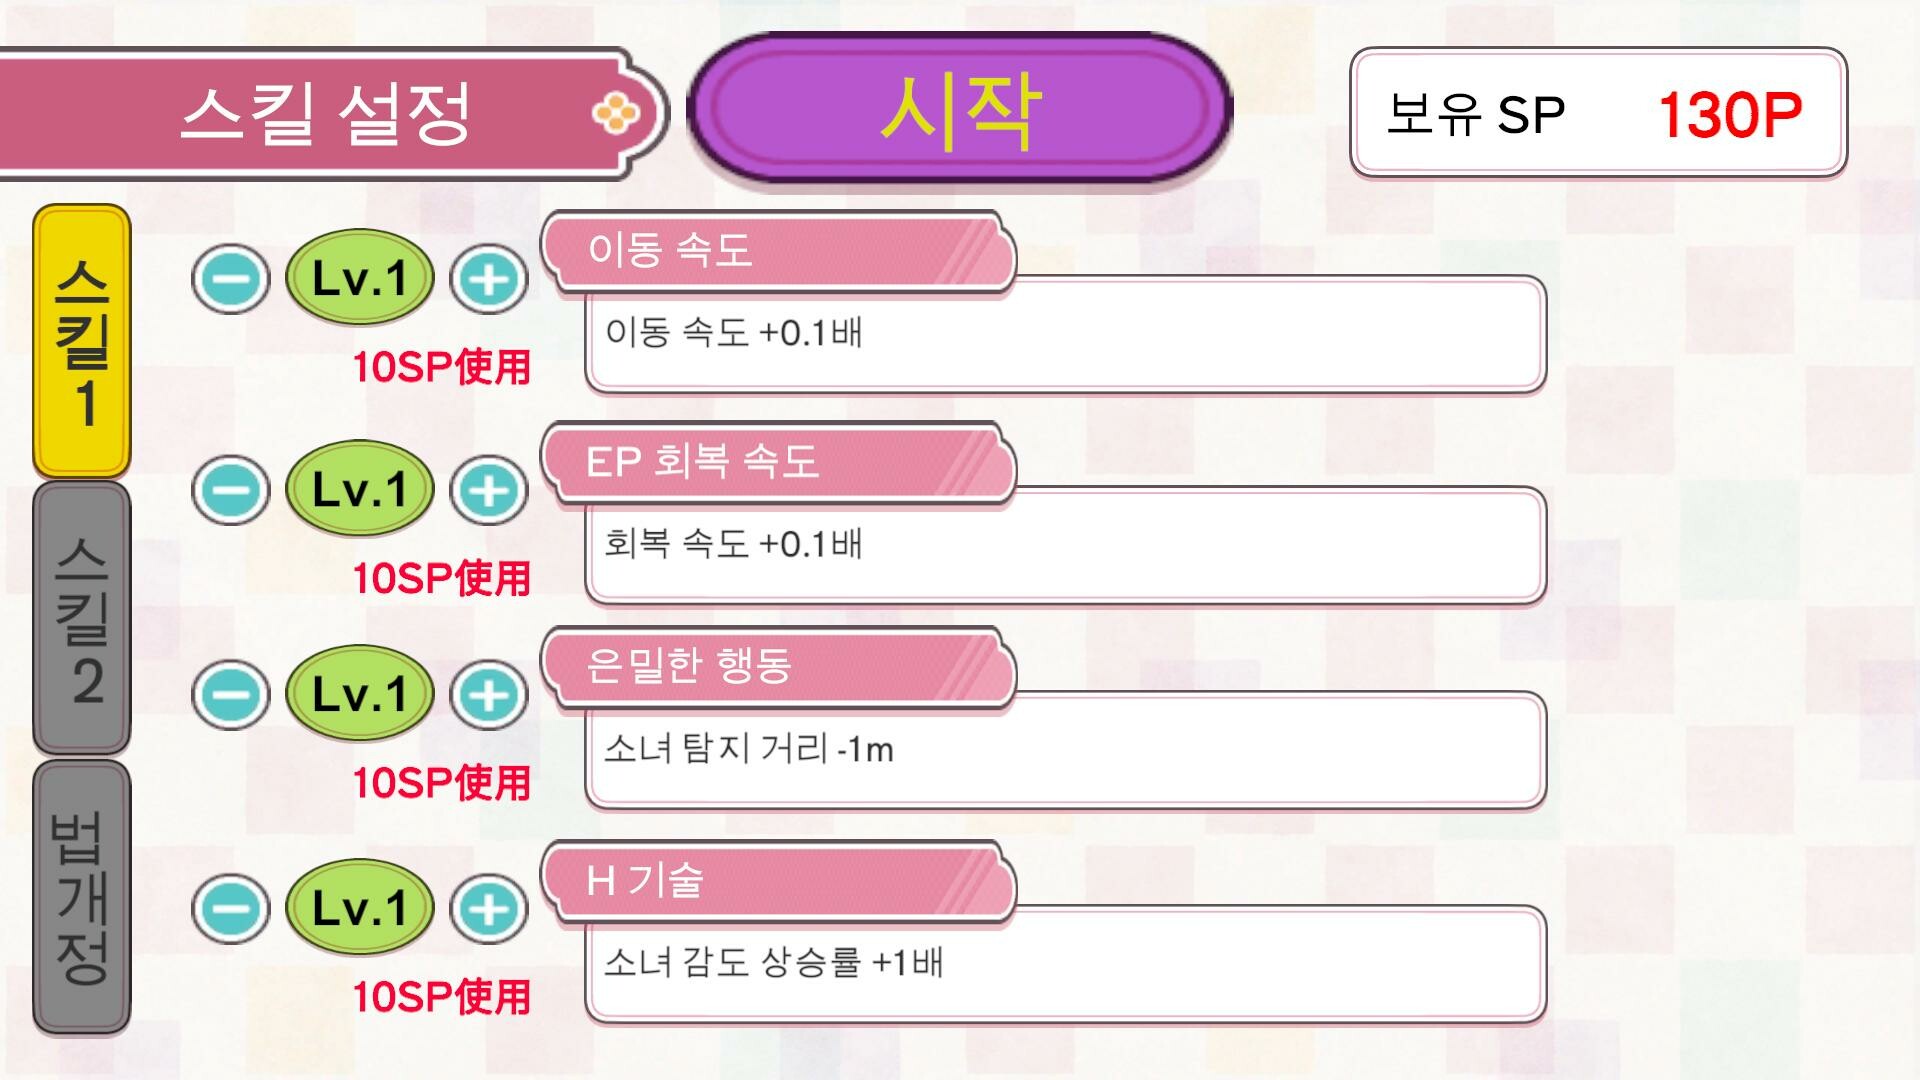The width and height of the screenshot is (1920, 1080).
Task: Click the 스킬 설정 header banner
Action: coord(325,113)
